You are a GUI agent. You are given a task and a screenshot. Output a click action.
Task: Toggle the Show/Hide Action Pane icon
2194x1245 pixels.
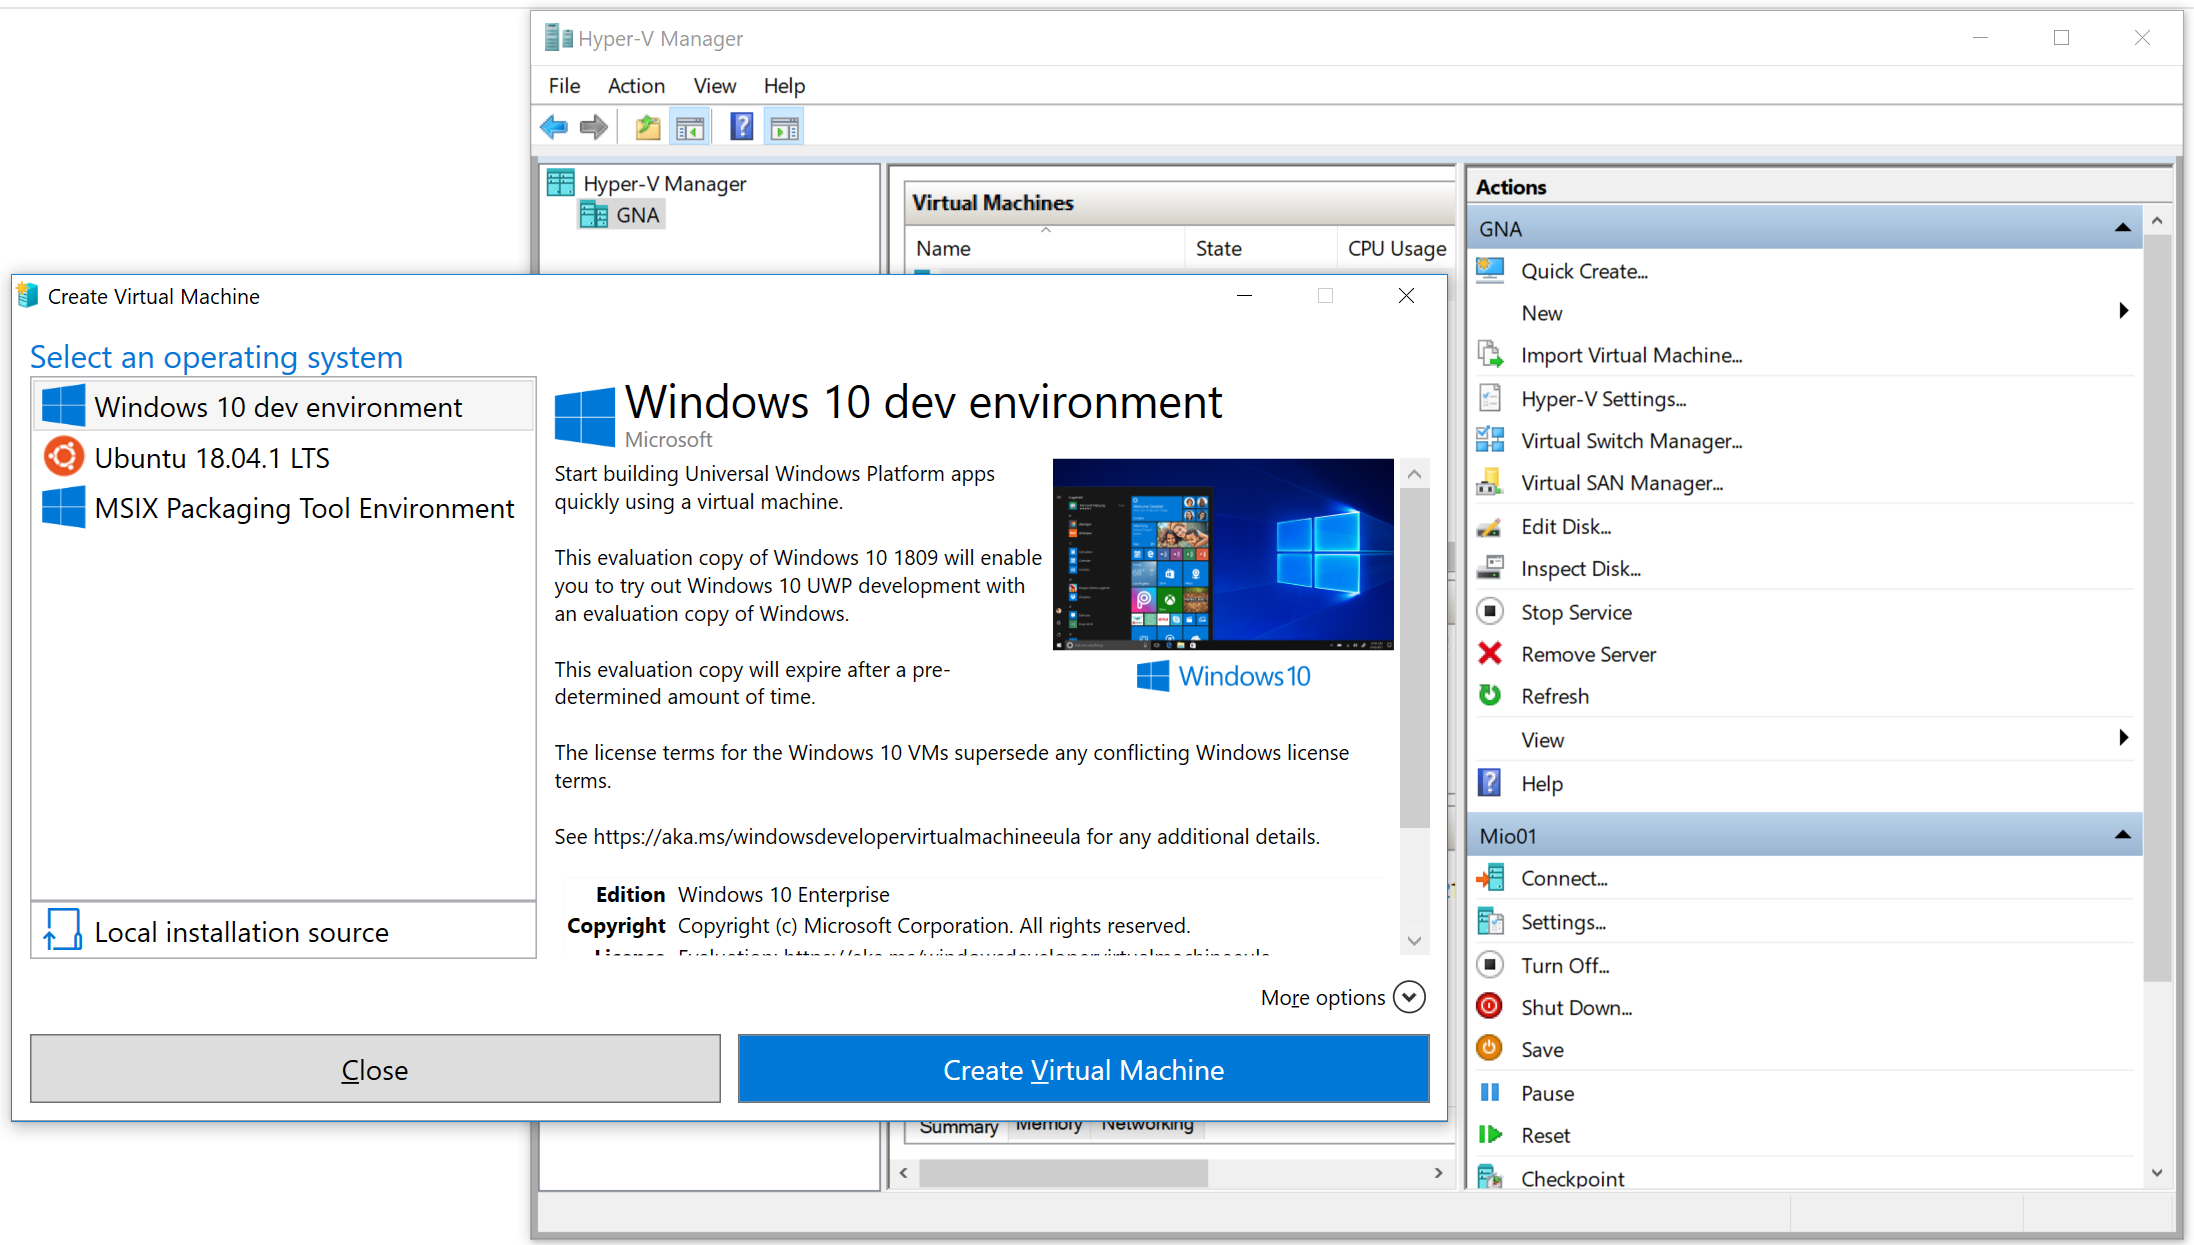click(785, 127)
